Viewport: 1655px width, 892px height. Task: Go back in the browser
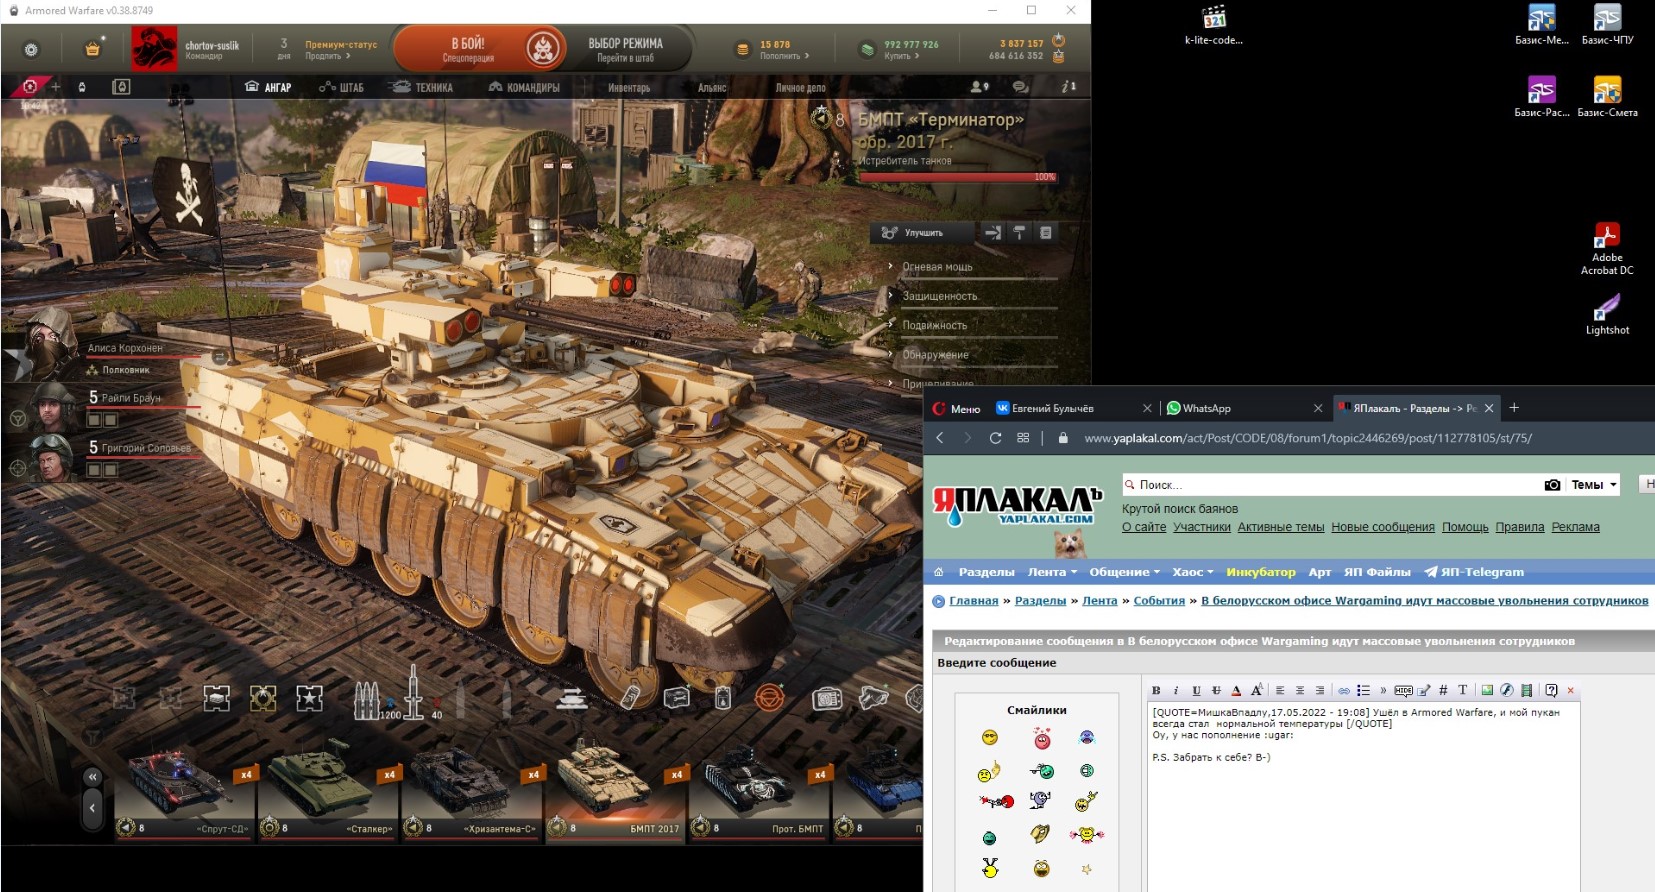coord(940,438)
